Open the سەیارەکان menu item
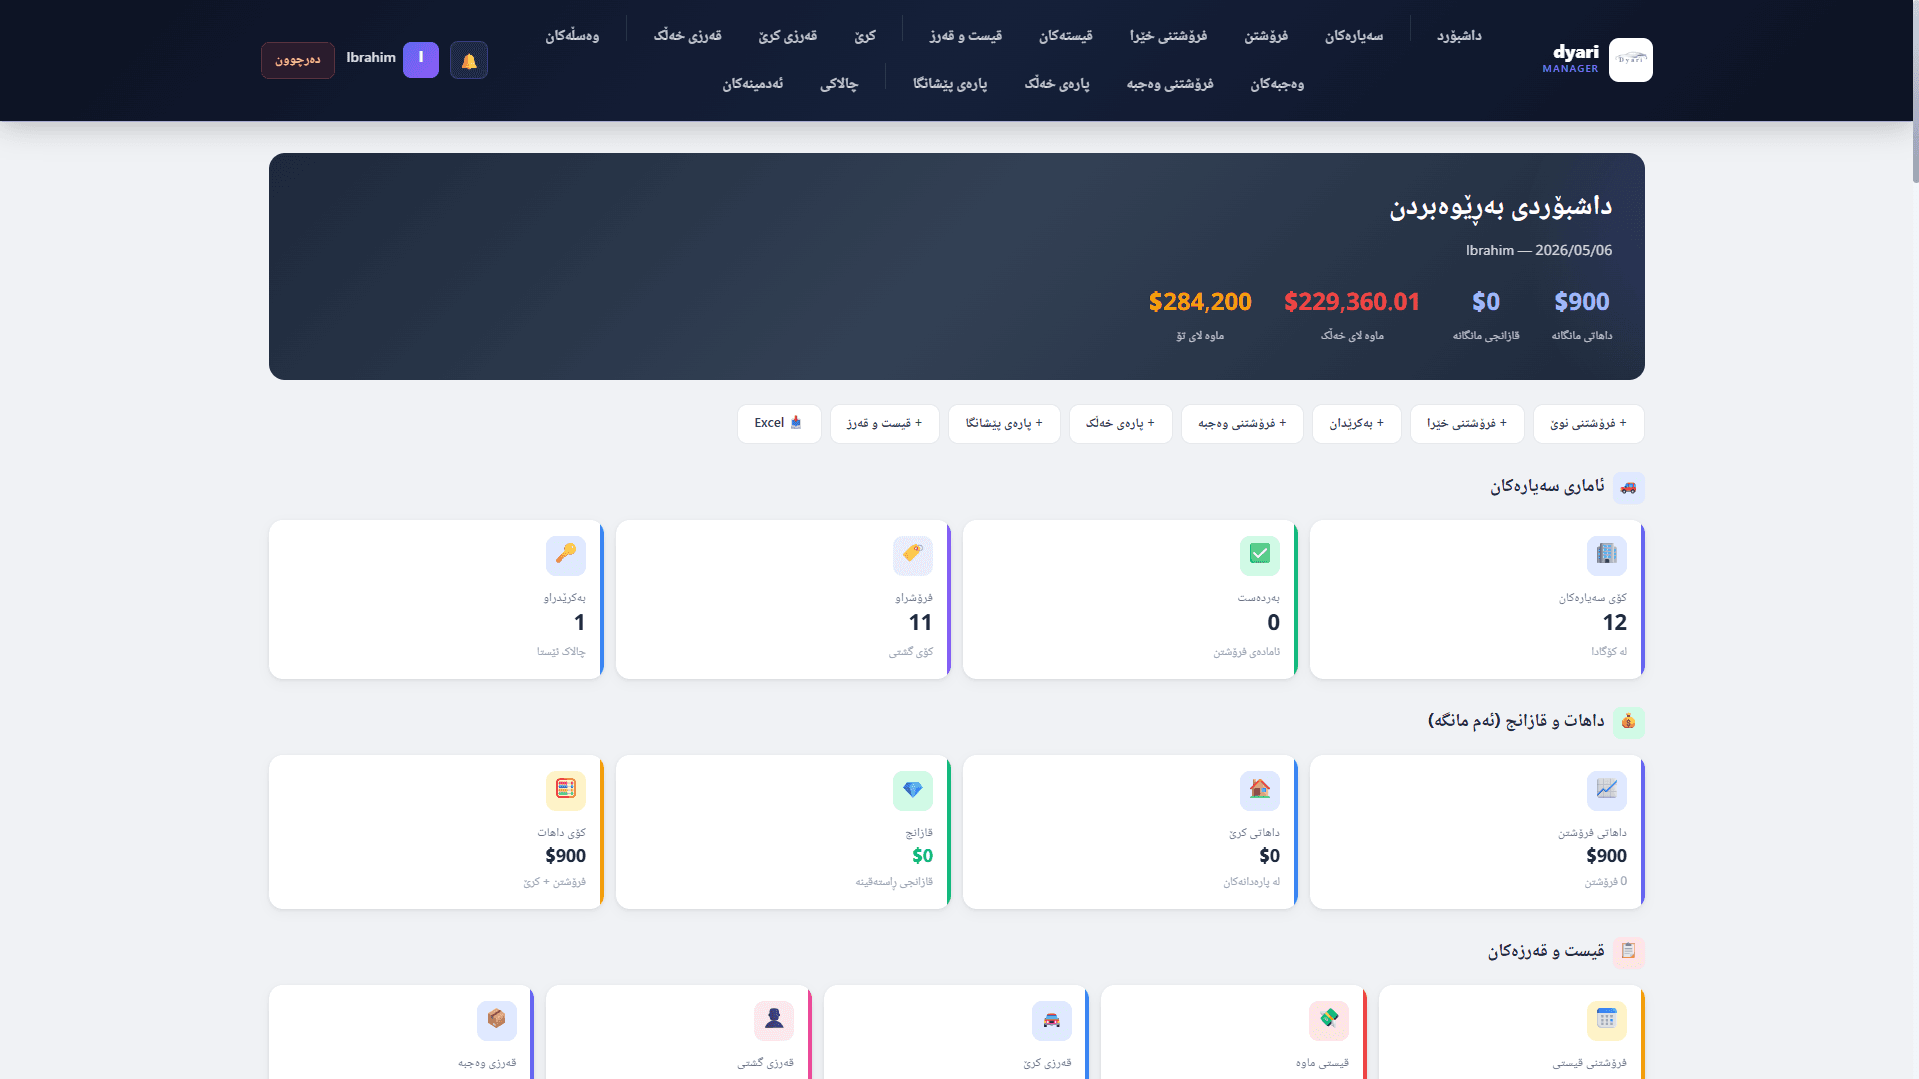This screenshot has height=1079, width=1919. click(x=1354, y=36)
